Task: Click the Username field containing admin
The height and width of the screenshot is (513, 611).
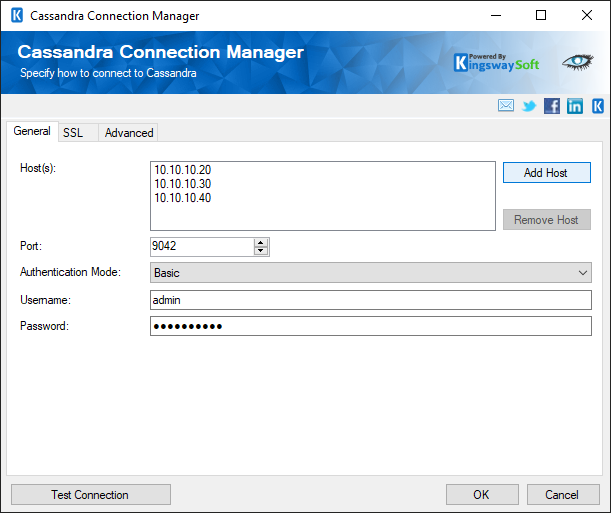Action: click(371, 300)
